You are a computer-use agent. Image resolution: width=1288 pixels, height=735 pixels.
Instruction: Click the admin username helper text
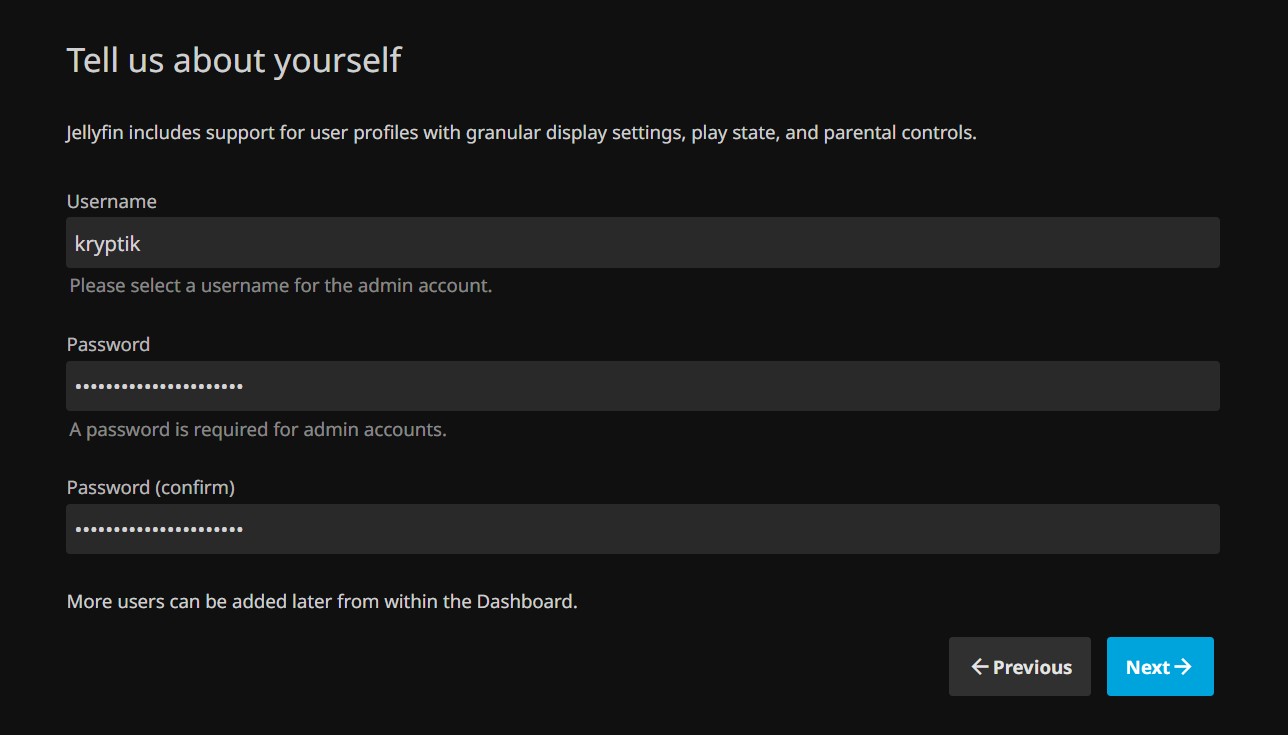[x=279, y=285]
